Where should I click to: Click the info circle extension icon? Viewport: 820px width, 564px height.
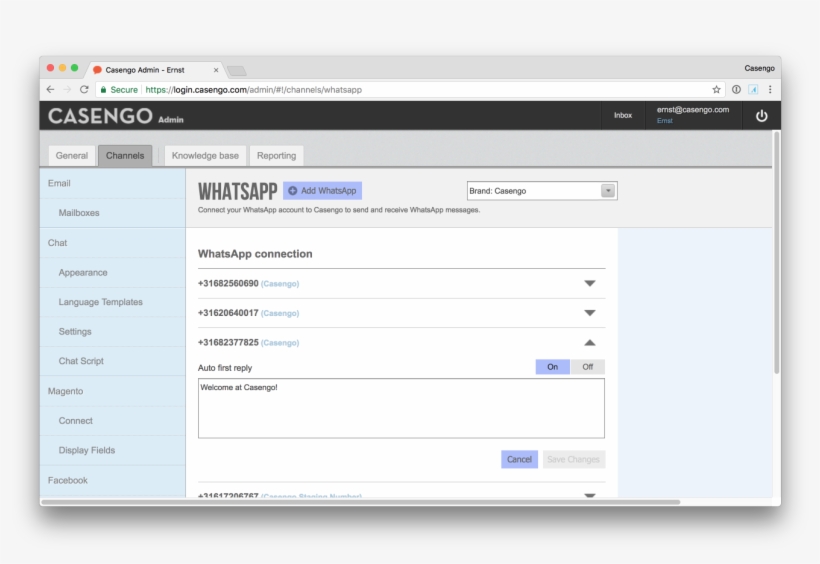736,89
